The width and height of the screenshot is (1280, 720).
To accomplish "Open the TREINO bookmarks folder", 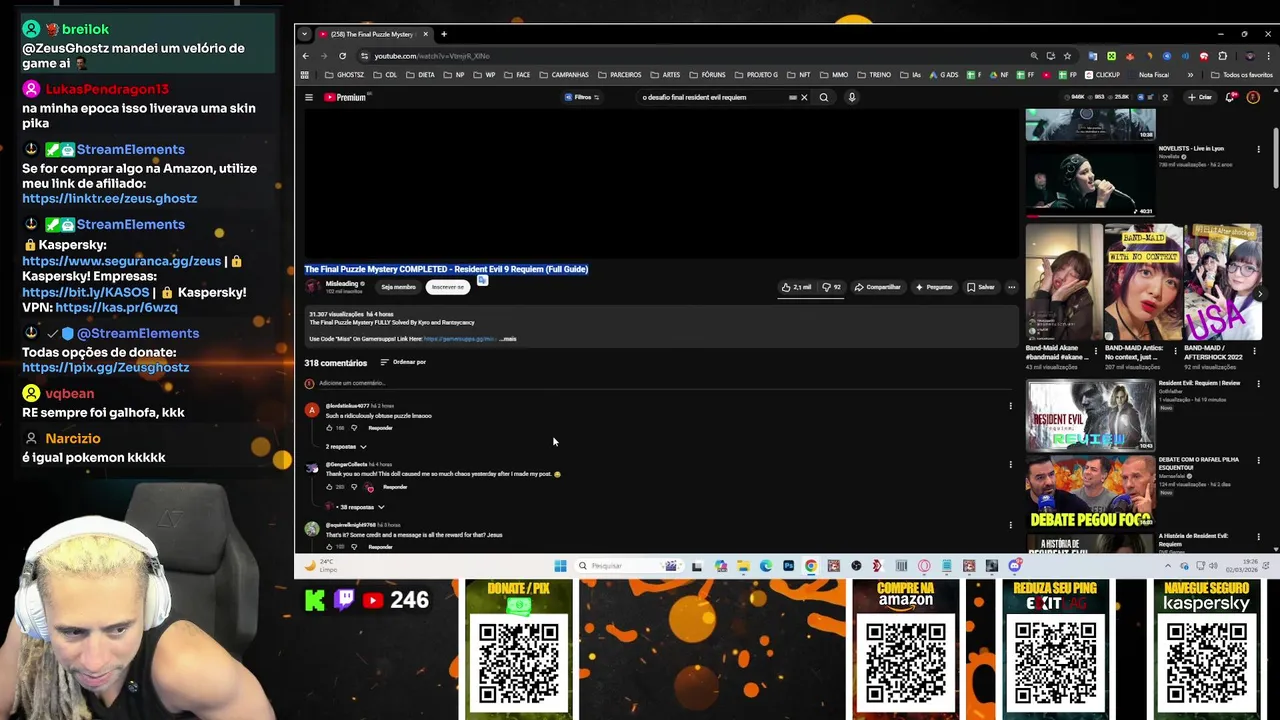I will click(874, 75).
